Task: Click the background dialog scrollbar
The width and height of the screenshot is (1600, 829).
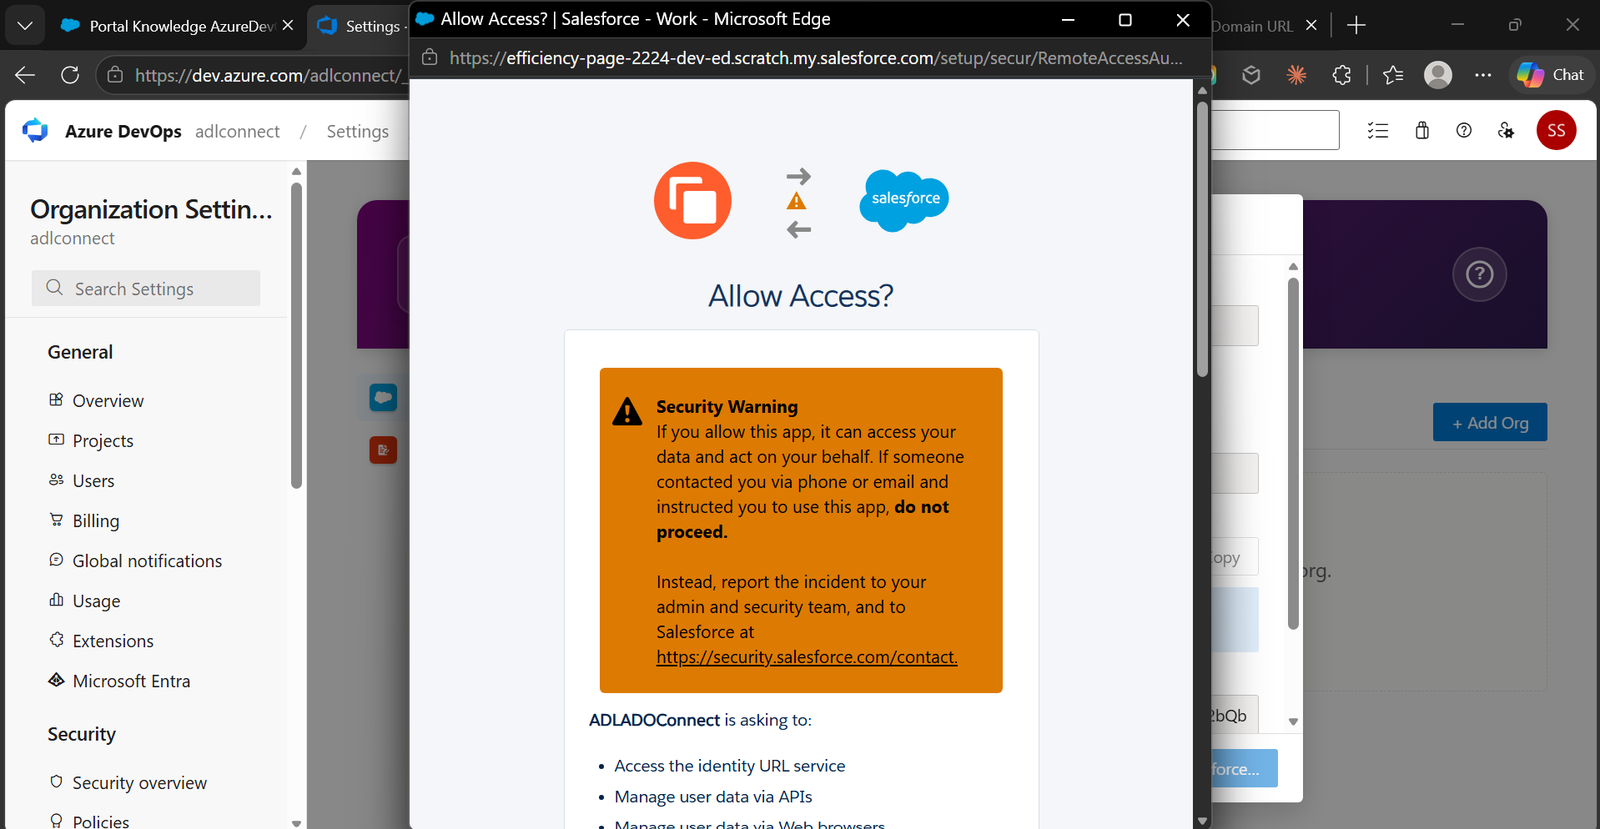Action: coord(1293,453)
